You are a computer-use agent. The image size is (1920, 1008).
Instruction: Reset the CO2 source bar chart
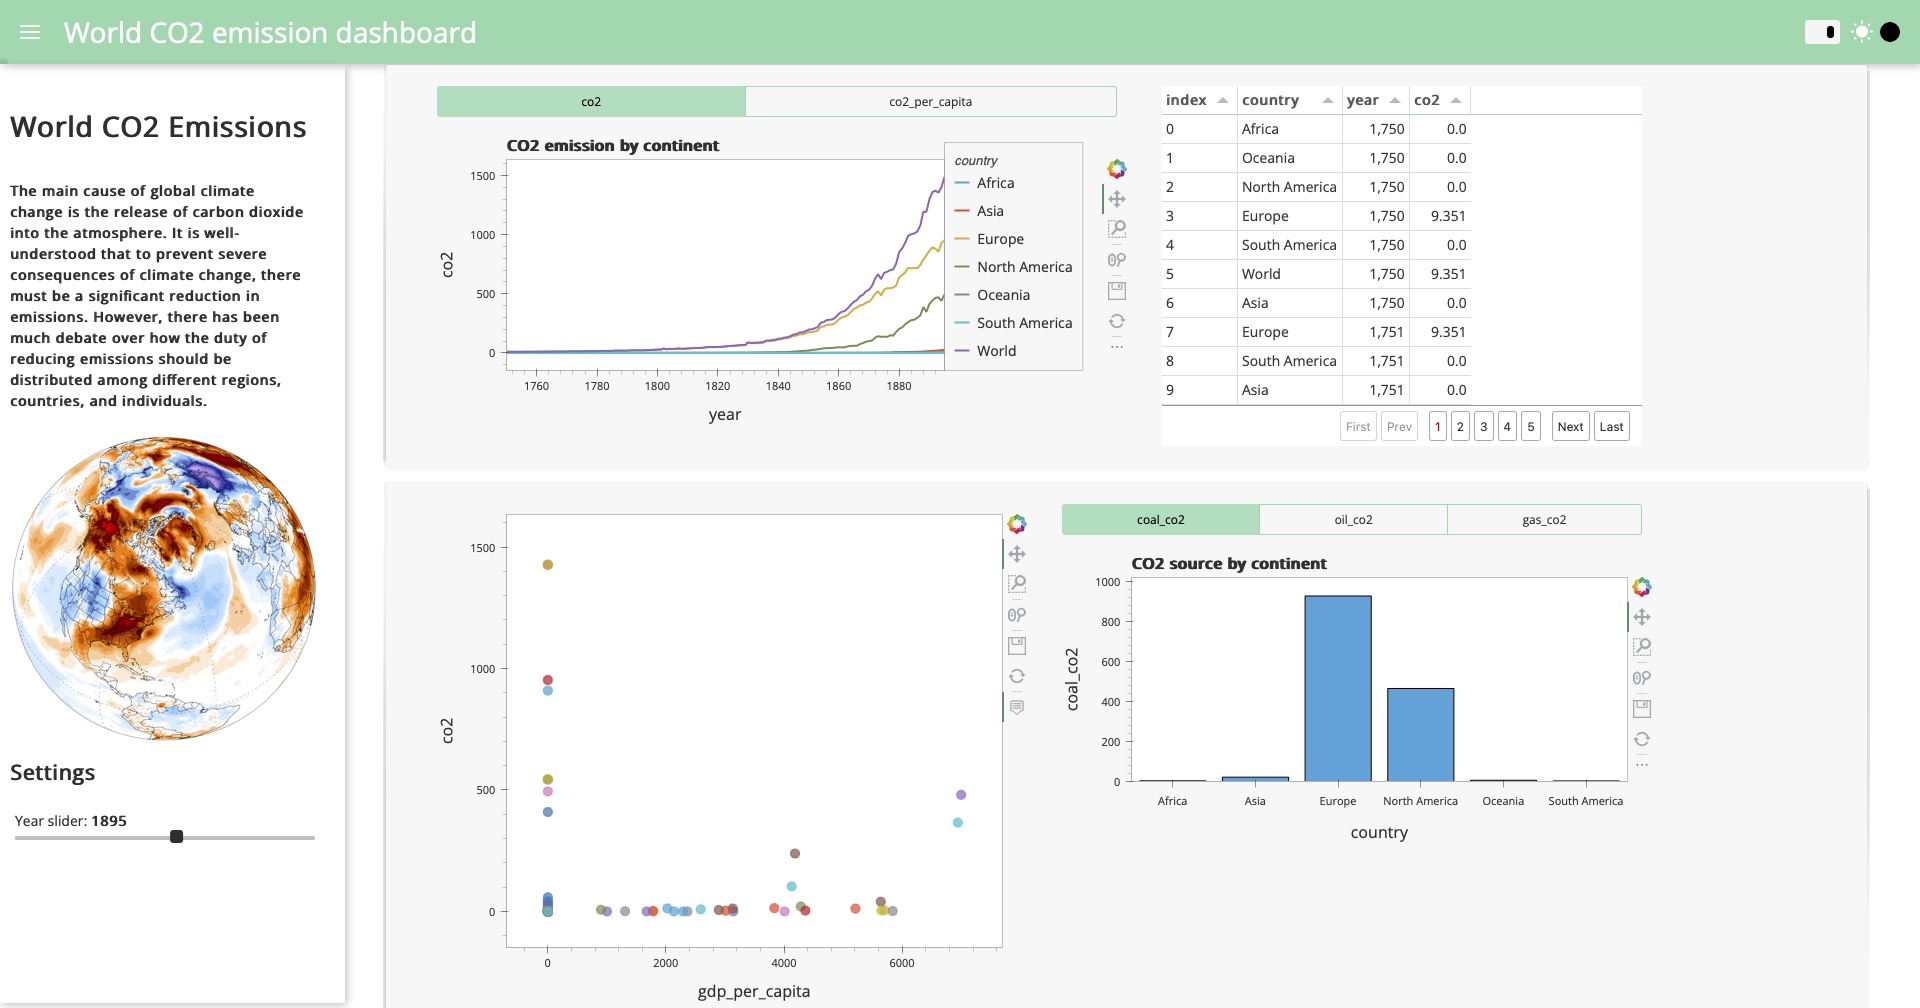(1642, 739)
